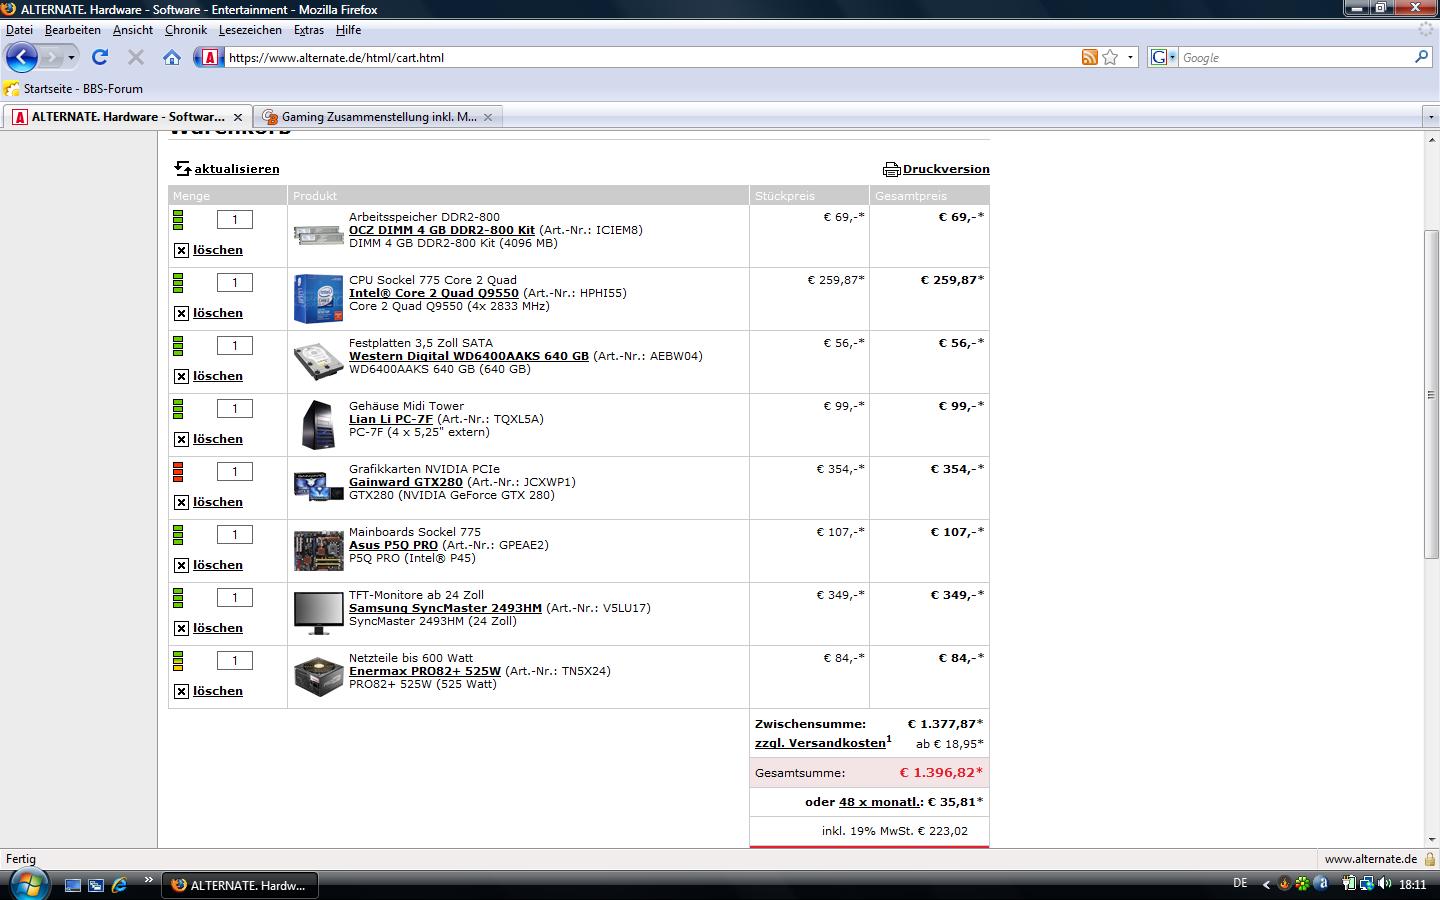Click the delete X icon for Gainward GTX280 row
The image size is (1440, 900).
(x=181, y=502)
